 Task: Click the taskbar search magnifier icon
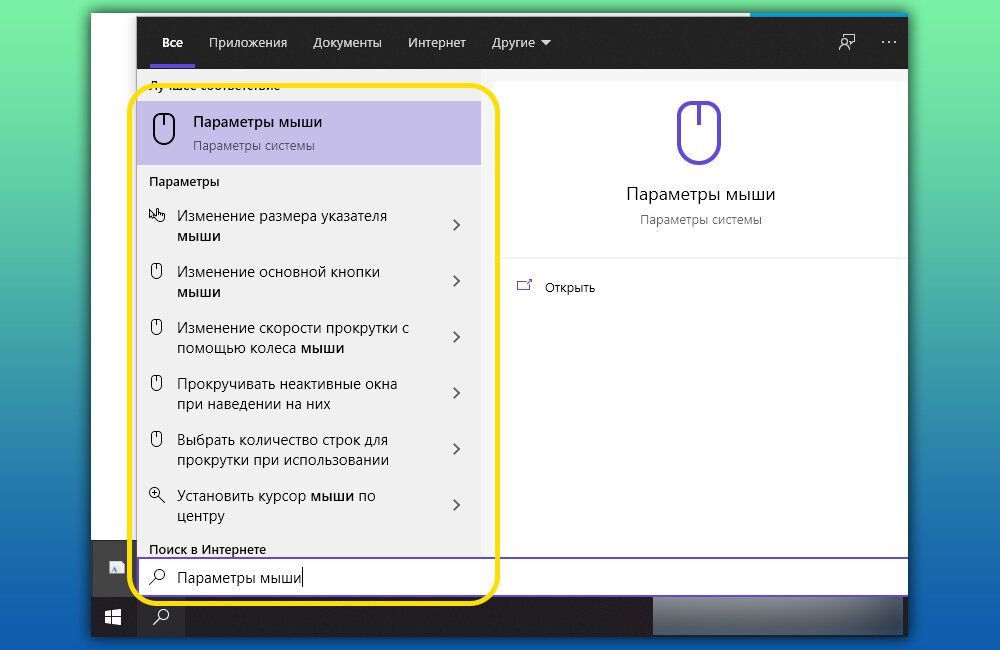click(160, 616)
